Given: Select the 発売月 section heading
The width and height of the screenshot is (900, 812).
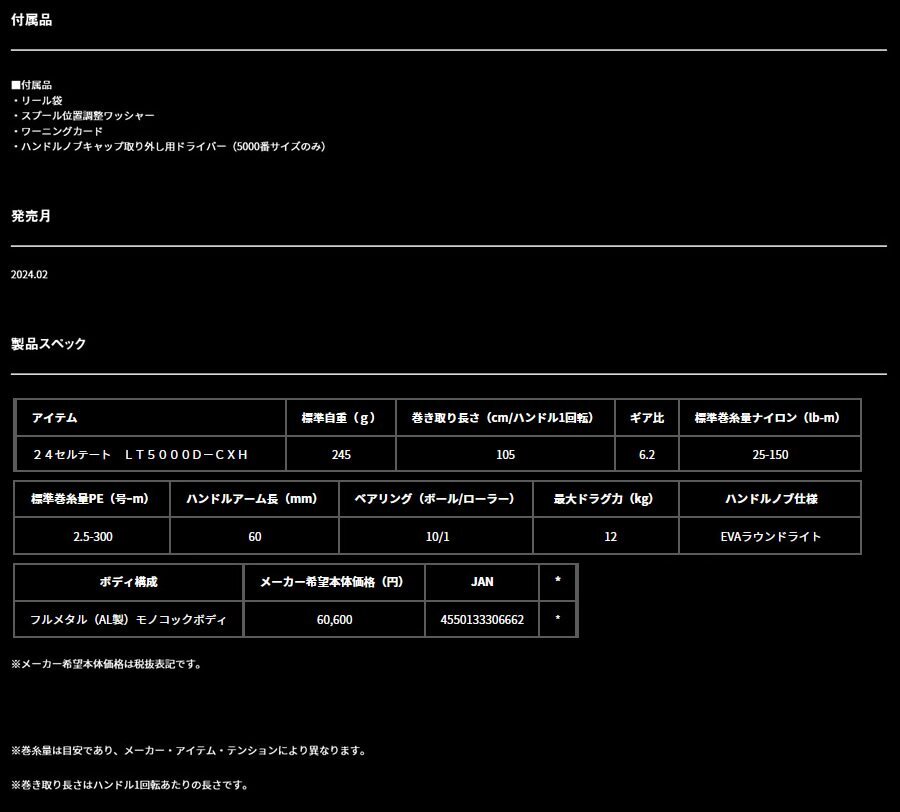Looking at the screenshot, I should click(x=31, y=216).
